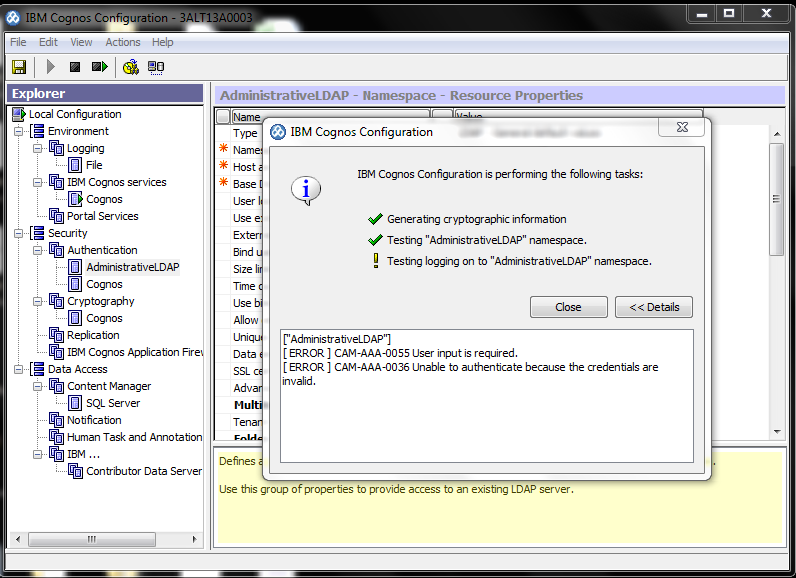Collapse the Cryptography tree node
The width and height of the screenshot is (796, 578).
click(38, 301)
